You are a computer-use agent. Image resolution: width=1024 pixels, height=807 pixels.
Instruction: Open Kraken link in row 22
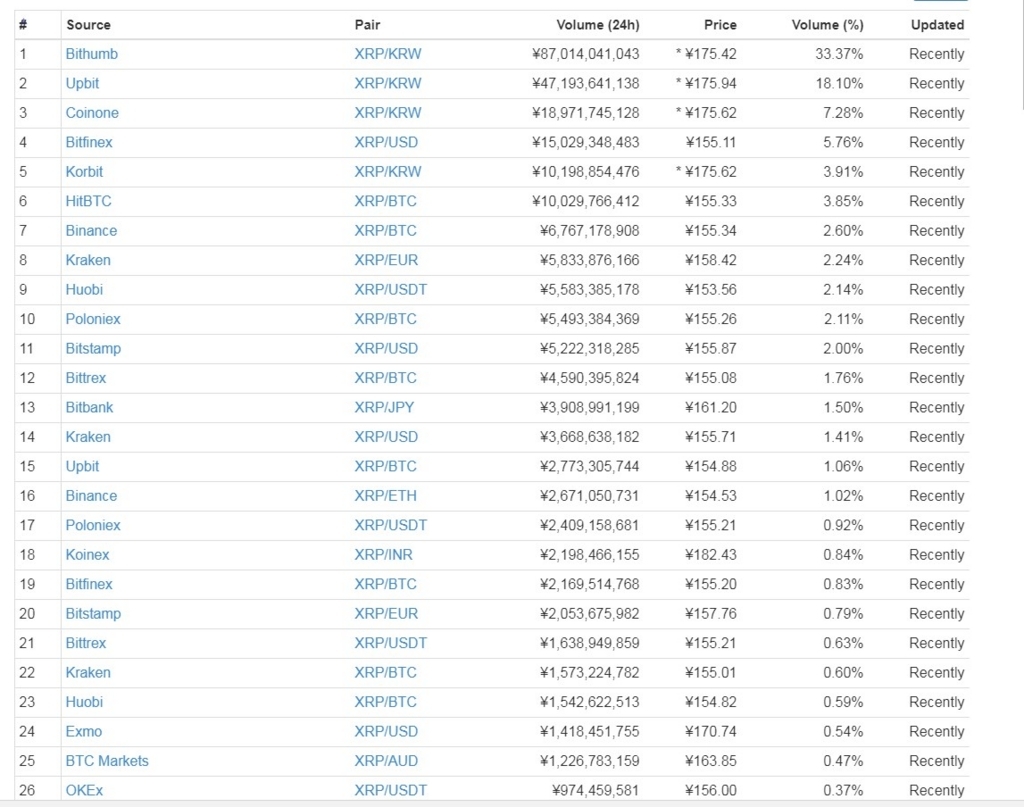pos(88,672)
